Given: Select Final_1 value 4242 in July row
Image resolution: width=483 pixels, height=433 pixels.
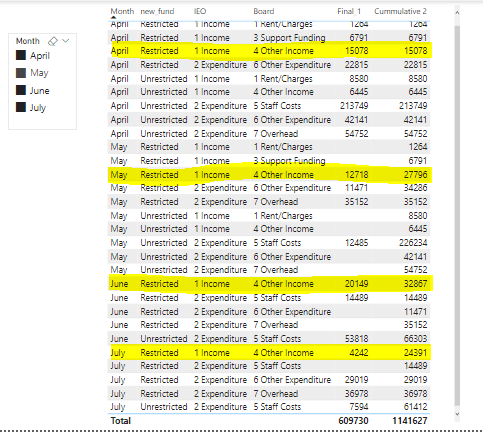Looking at the screenshot, I should click(359, 353).
